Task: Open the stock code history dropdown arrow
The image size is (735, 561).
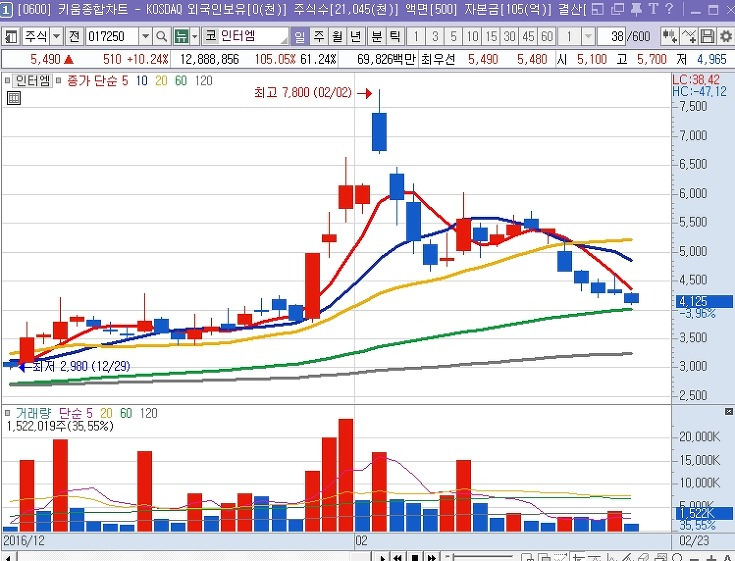Action: pos(145,36)
